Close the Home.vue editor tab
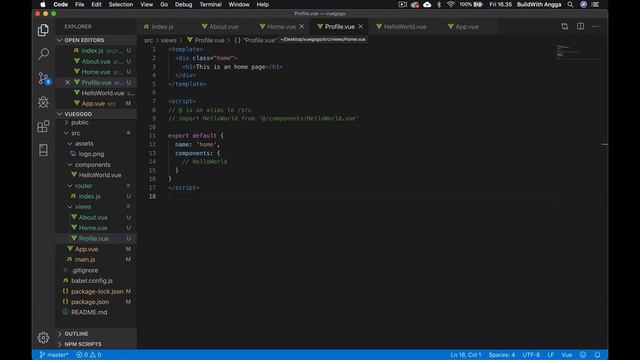 (302, 27)
